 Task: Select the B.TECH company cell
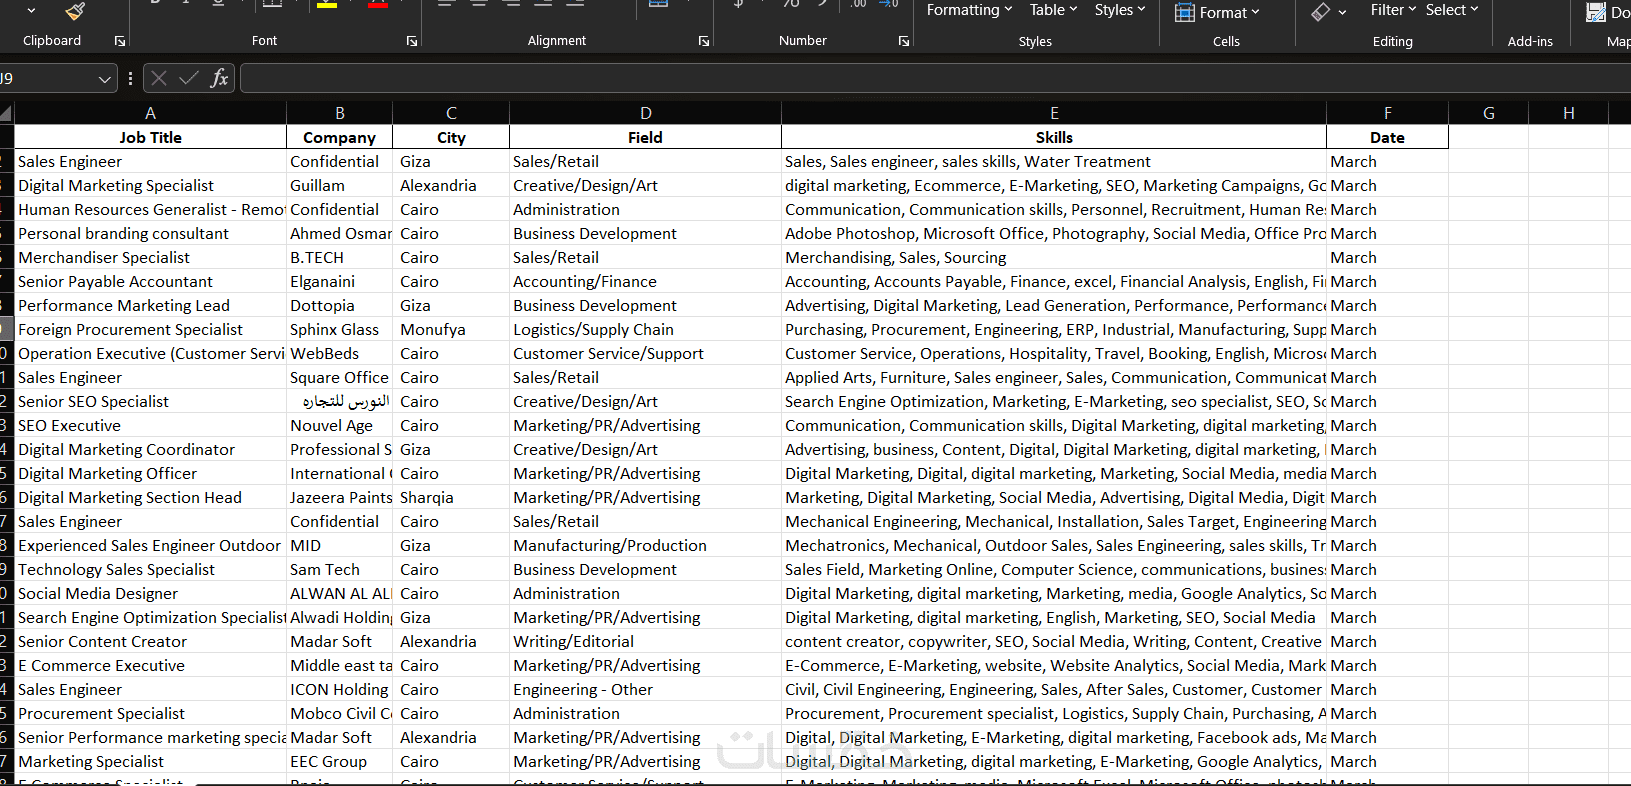pos(340,257)
